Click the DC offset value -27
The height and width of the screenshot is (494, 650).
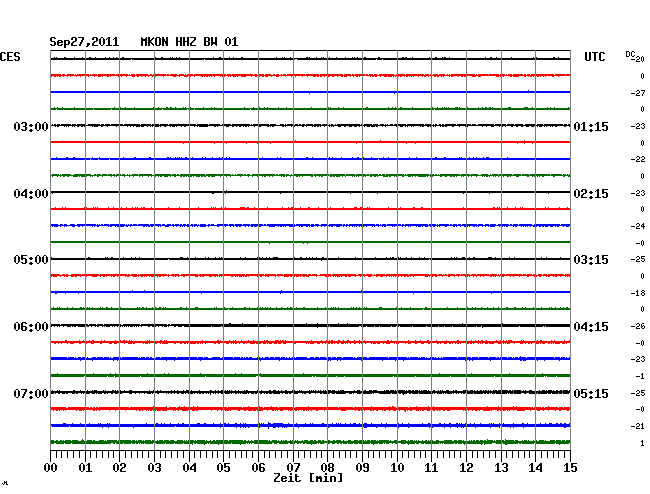(638, 93)
